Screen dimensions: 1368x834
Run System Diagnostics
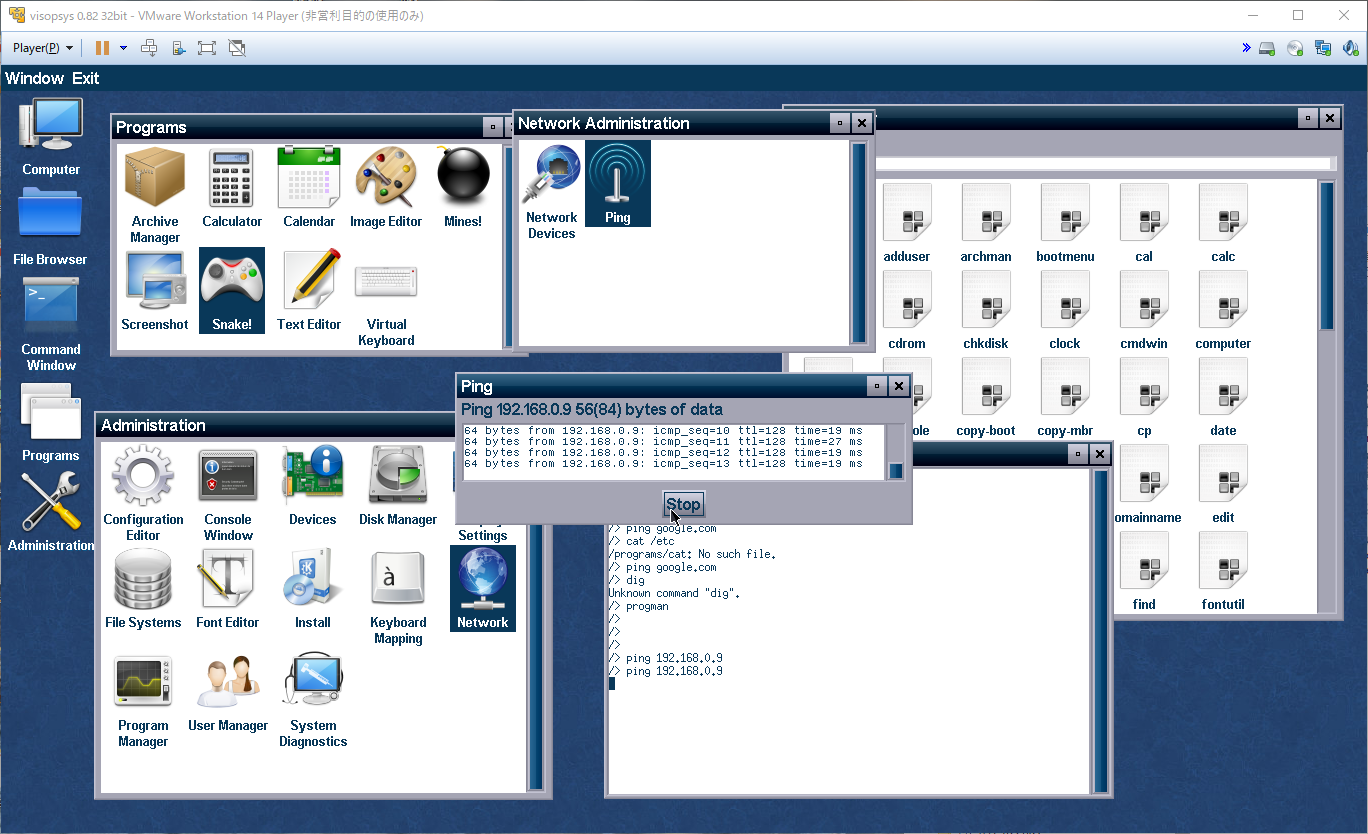pos(313,700)
